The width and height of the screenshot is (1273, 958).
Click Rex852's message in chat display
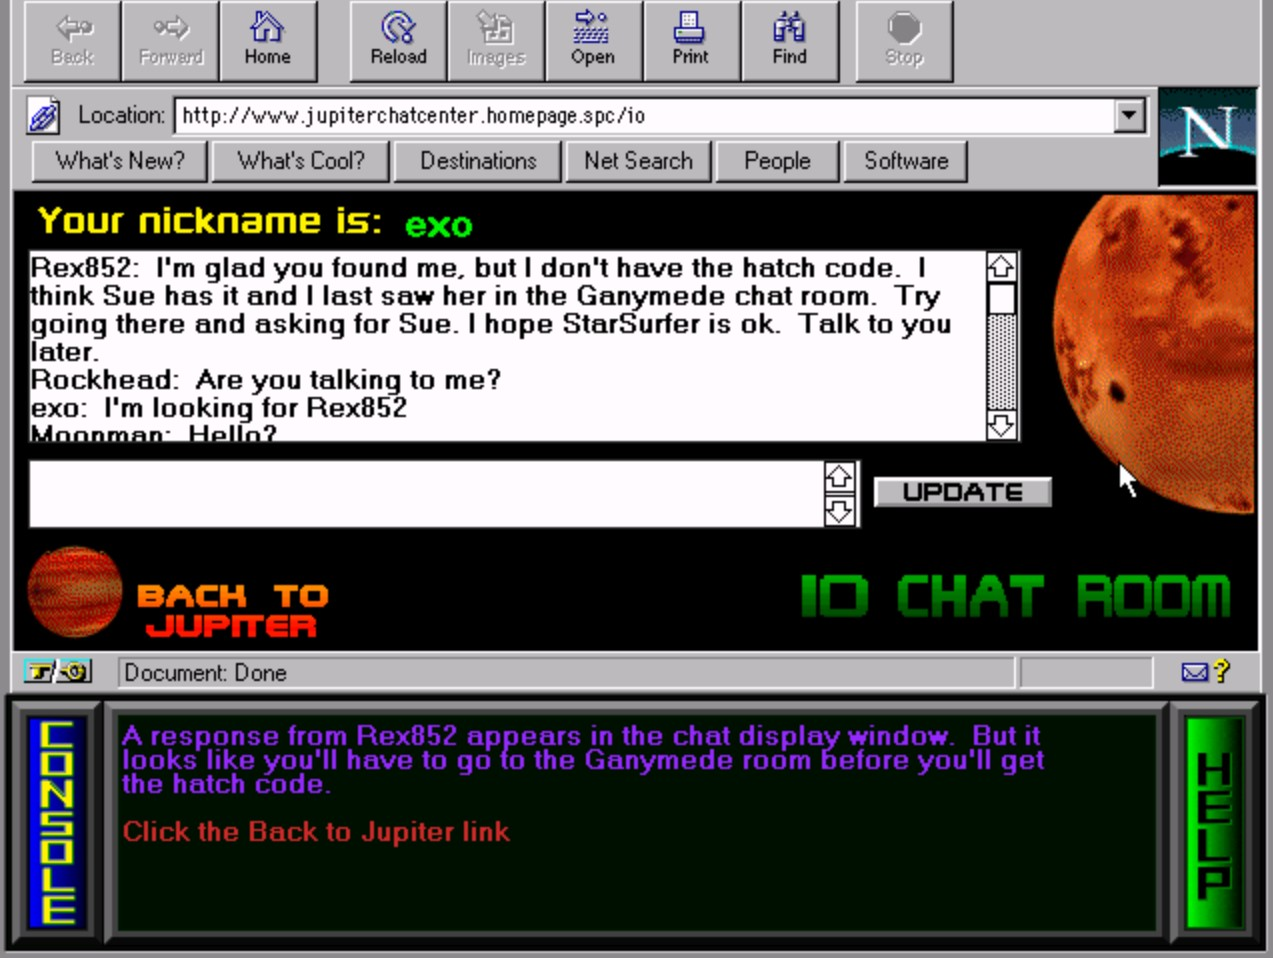click(491, 310)
